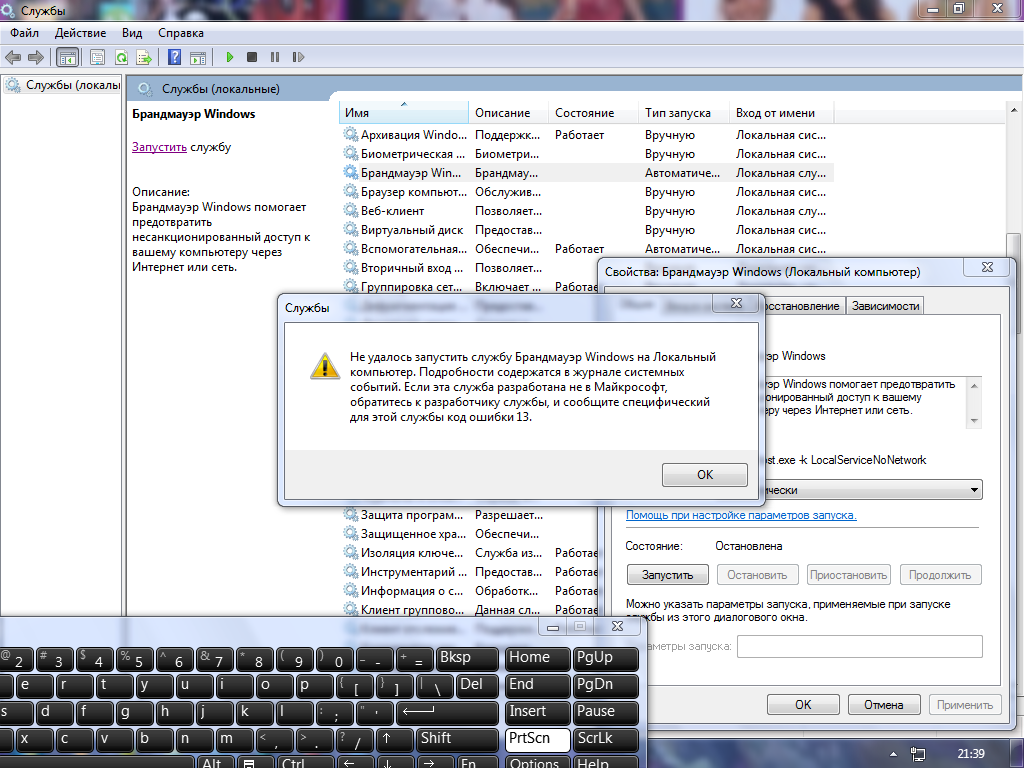Click the Export list toolbar icon
The image size is (1024, 768).
[x=144, y=57]
